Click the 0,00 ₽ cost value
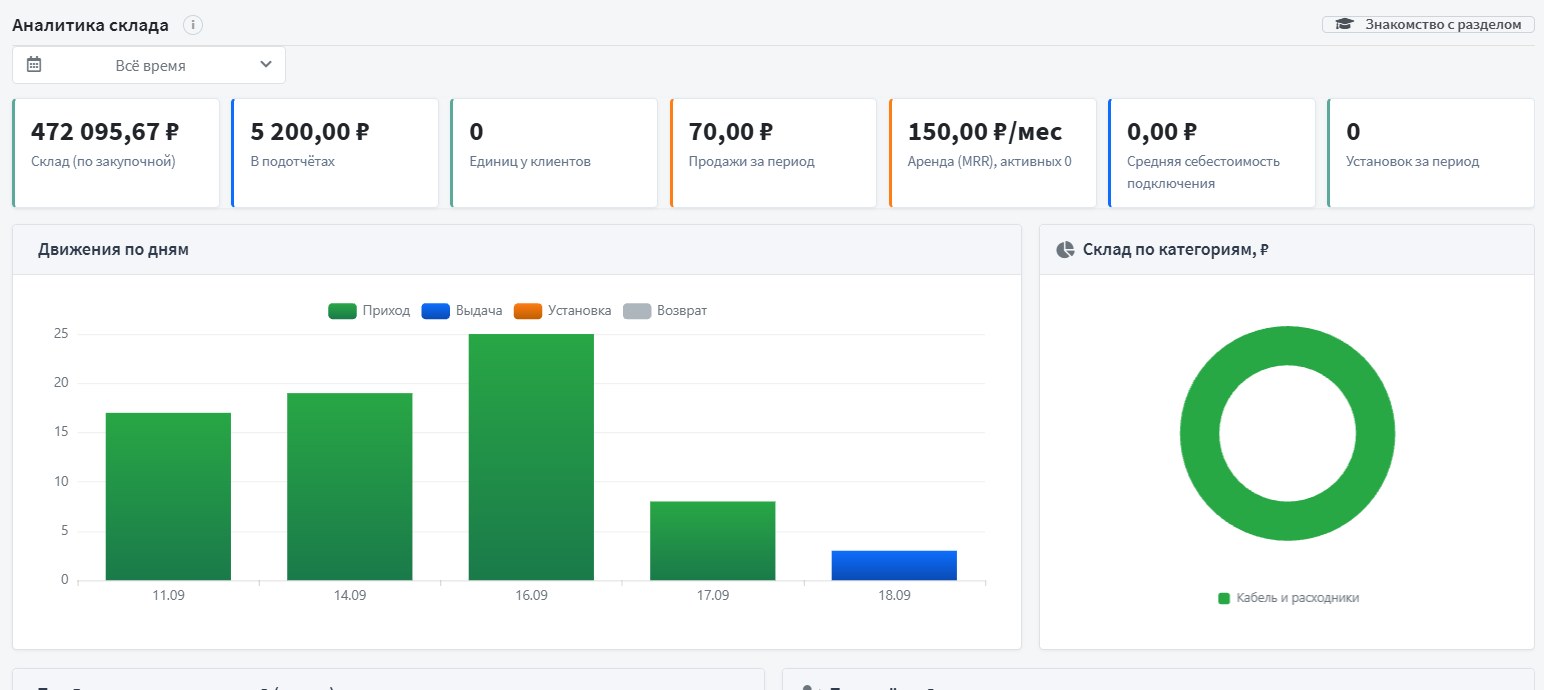The width and height of the screenshot is (1544, 690). point(1162,131)
